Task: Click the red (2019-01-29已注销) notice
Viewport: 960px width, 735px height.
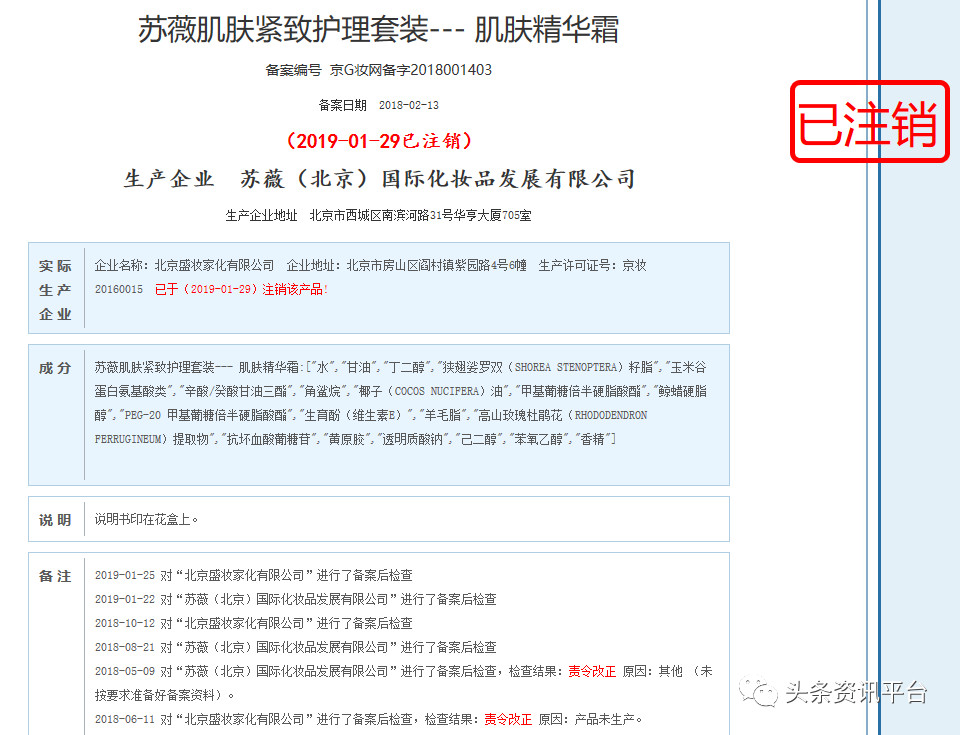Action: point(378,140)
